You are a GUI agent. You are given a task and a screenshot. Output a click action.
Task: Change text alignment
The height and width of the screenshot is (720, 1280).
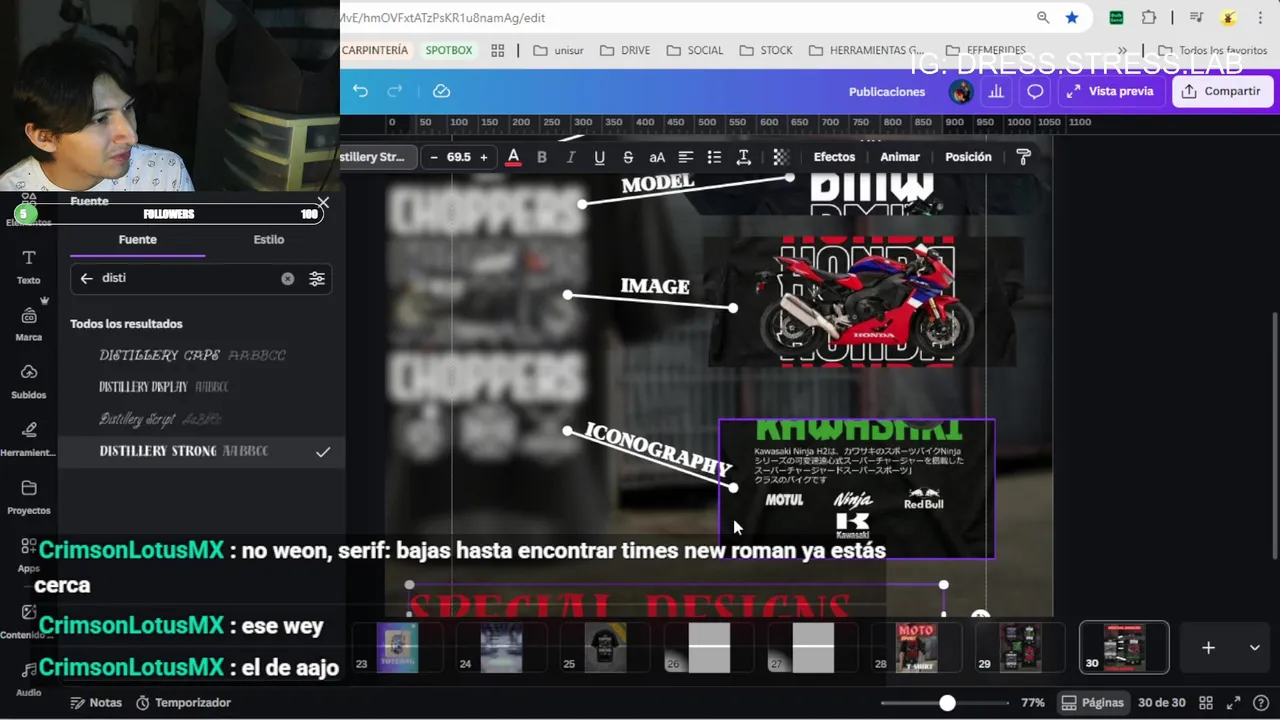[686, 157]
